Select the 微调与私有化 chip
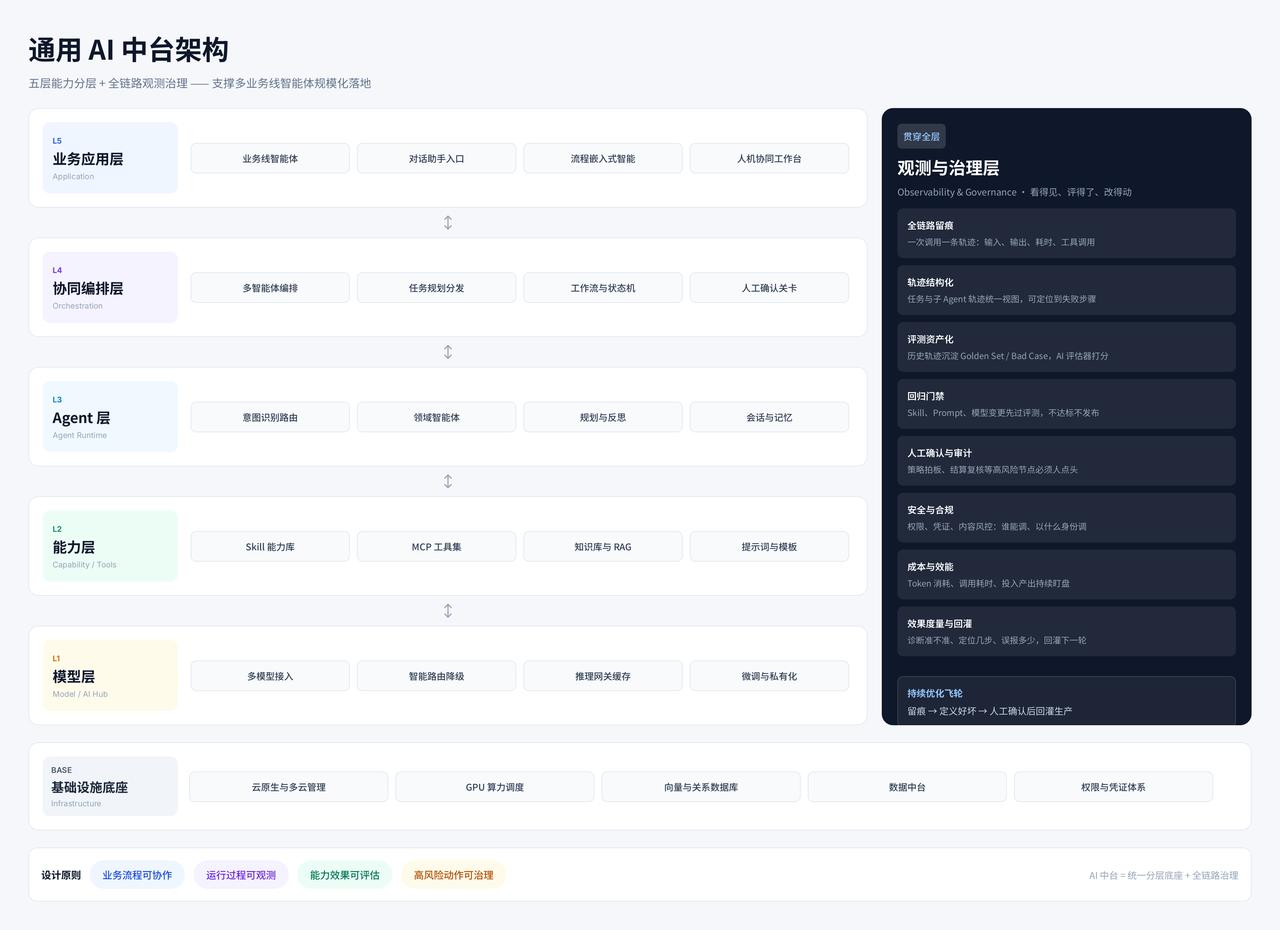The height and width of the screenshot is (930, 1280). (x=769, y=676)
